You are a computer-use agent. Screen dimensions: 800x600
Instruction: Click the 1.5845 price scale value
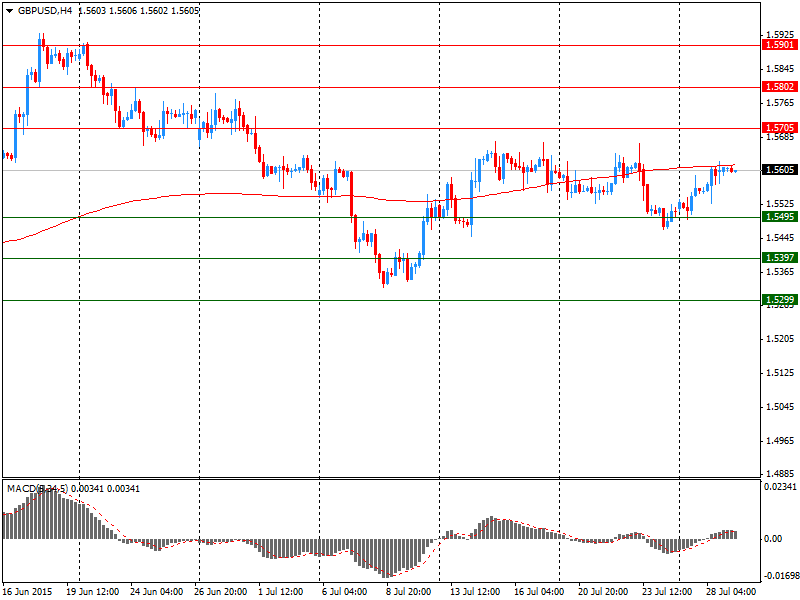click(x=781, y=69)
